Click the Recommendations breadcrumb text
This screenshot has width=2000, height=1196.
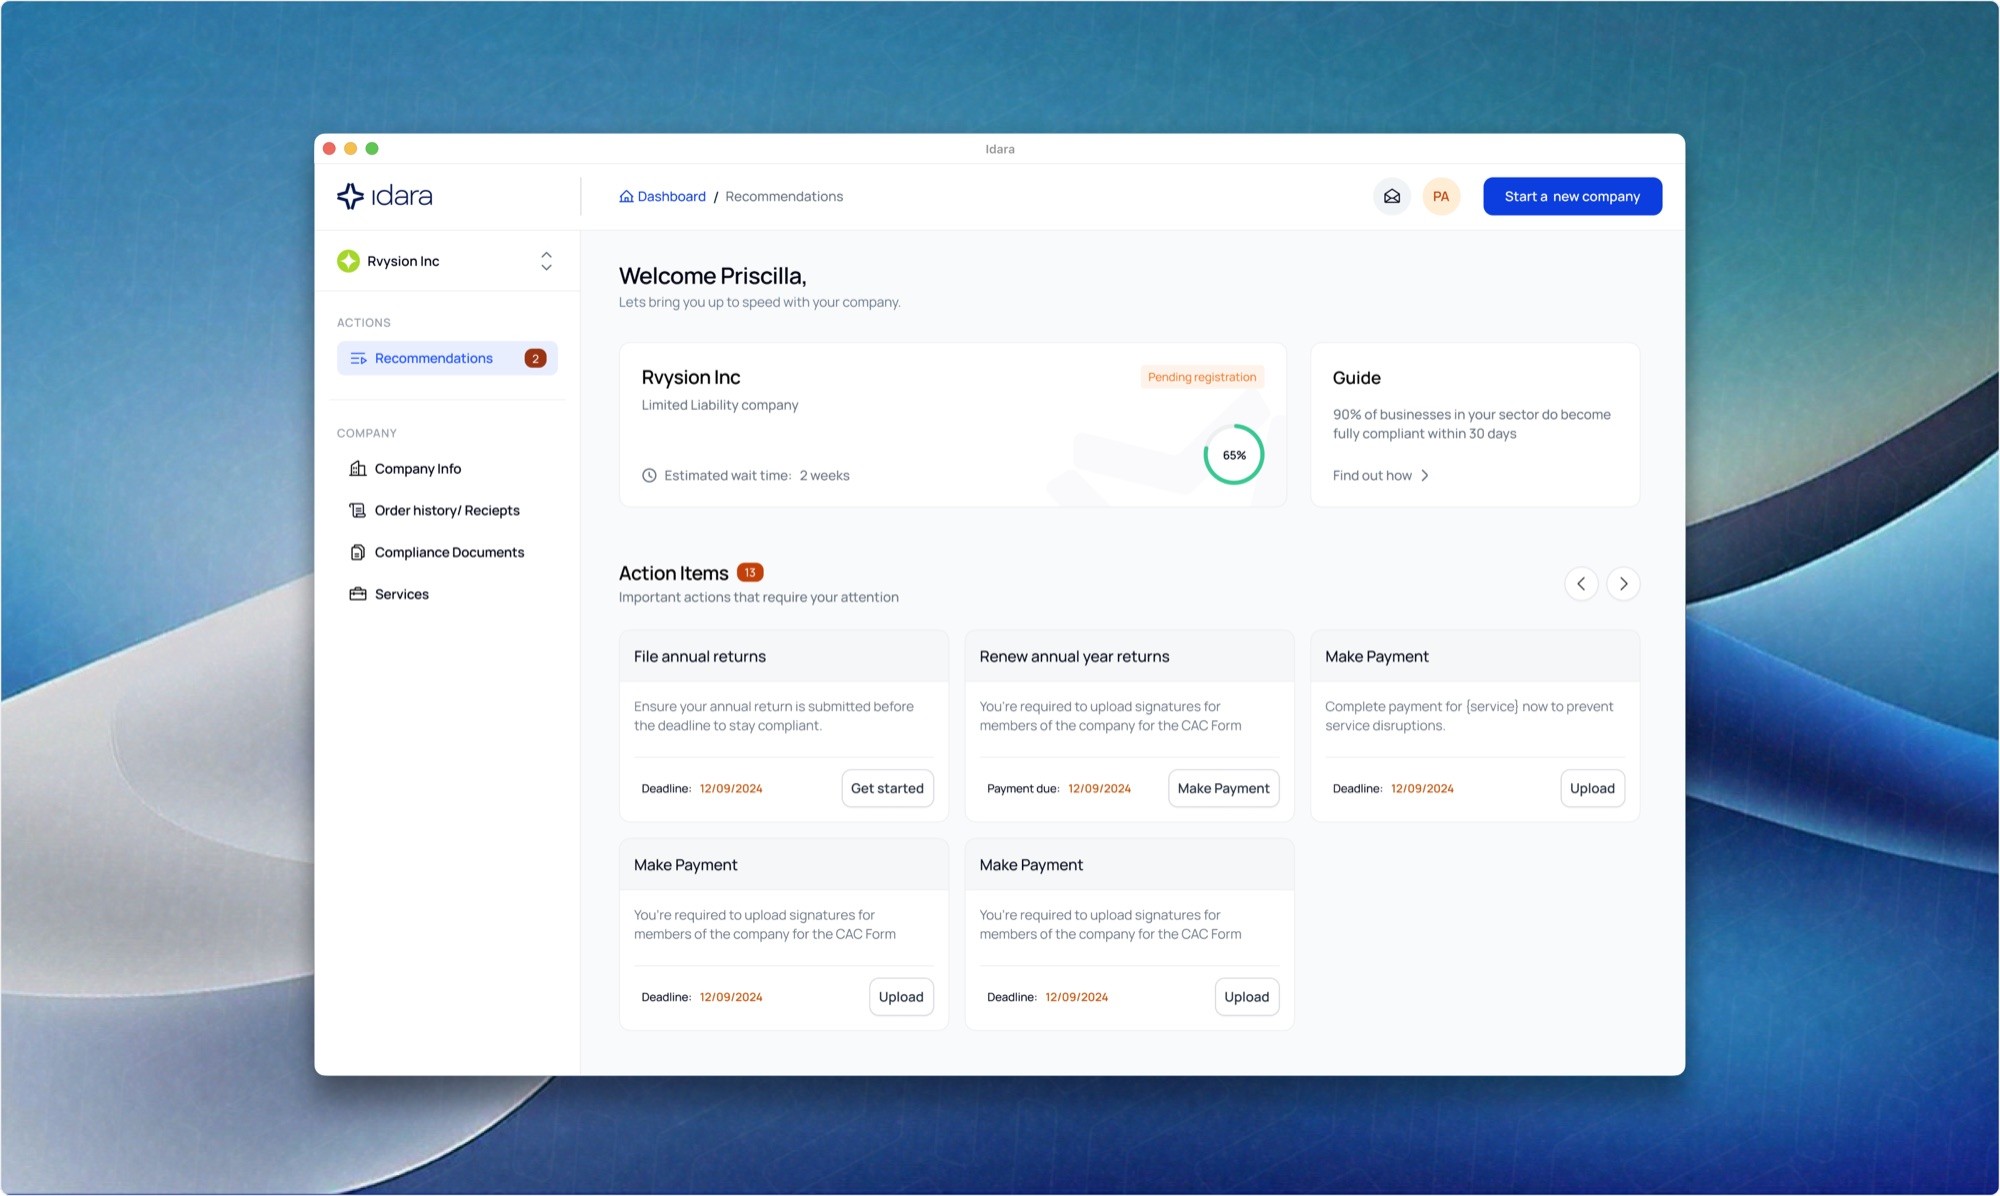click(784, 196)
